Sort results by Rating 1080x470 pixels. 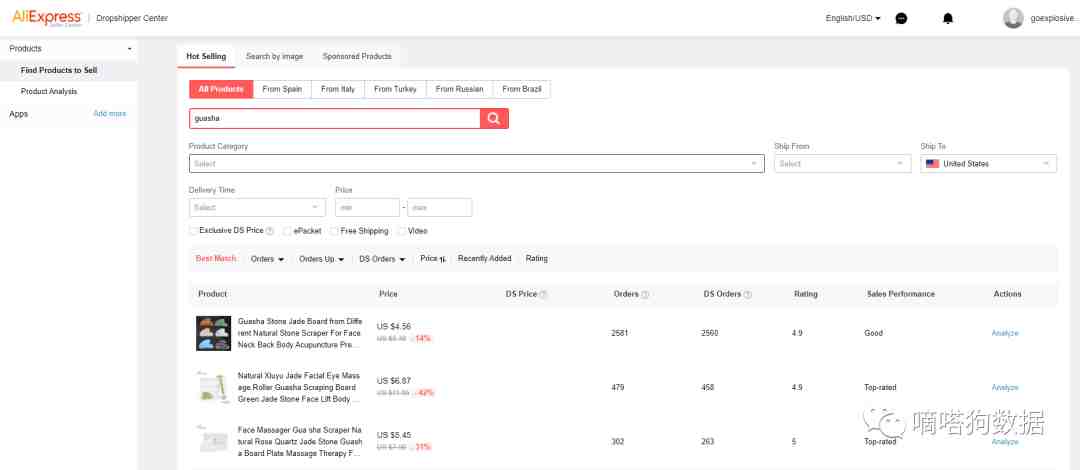537,258
